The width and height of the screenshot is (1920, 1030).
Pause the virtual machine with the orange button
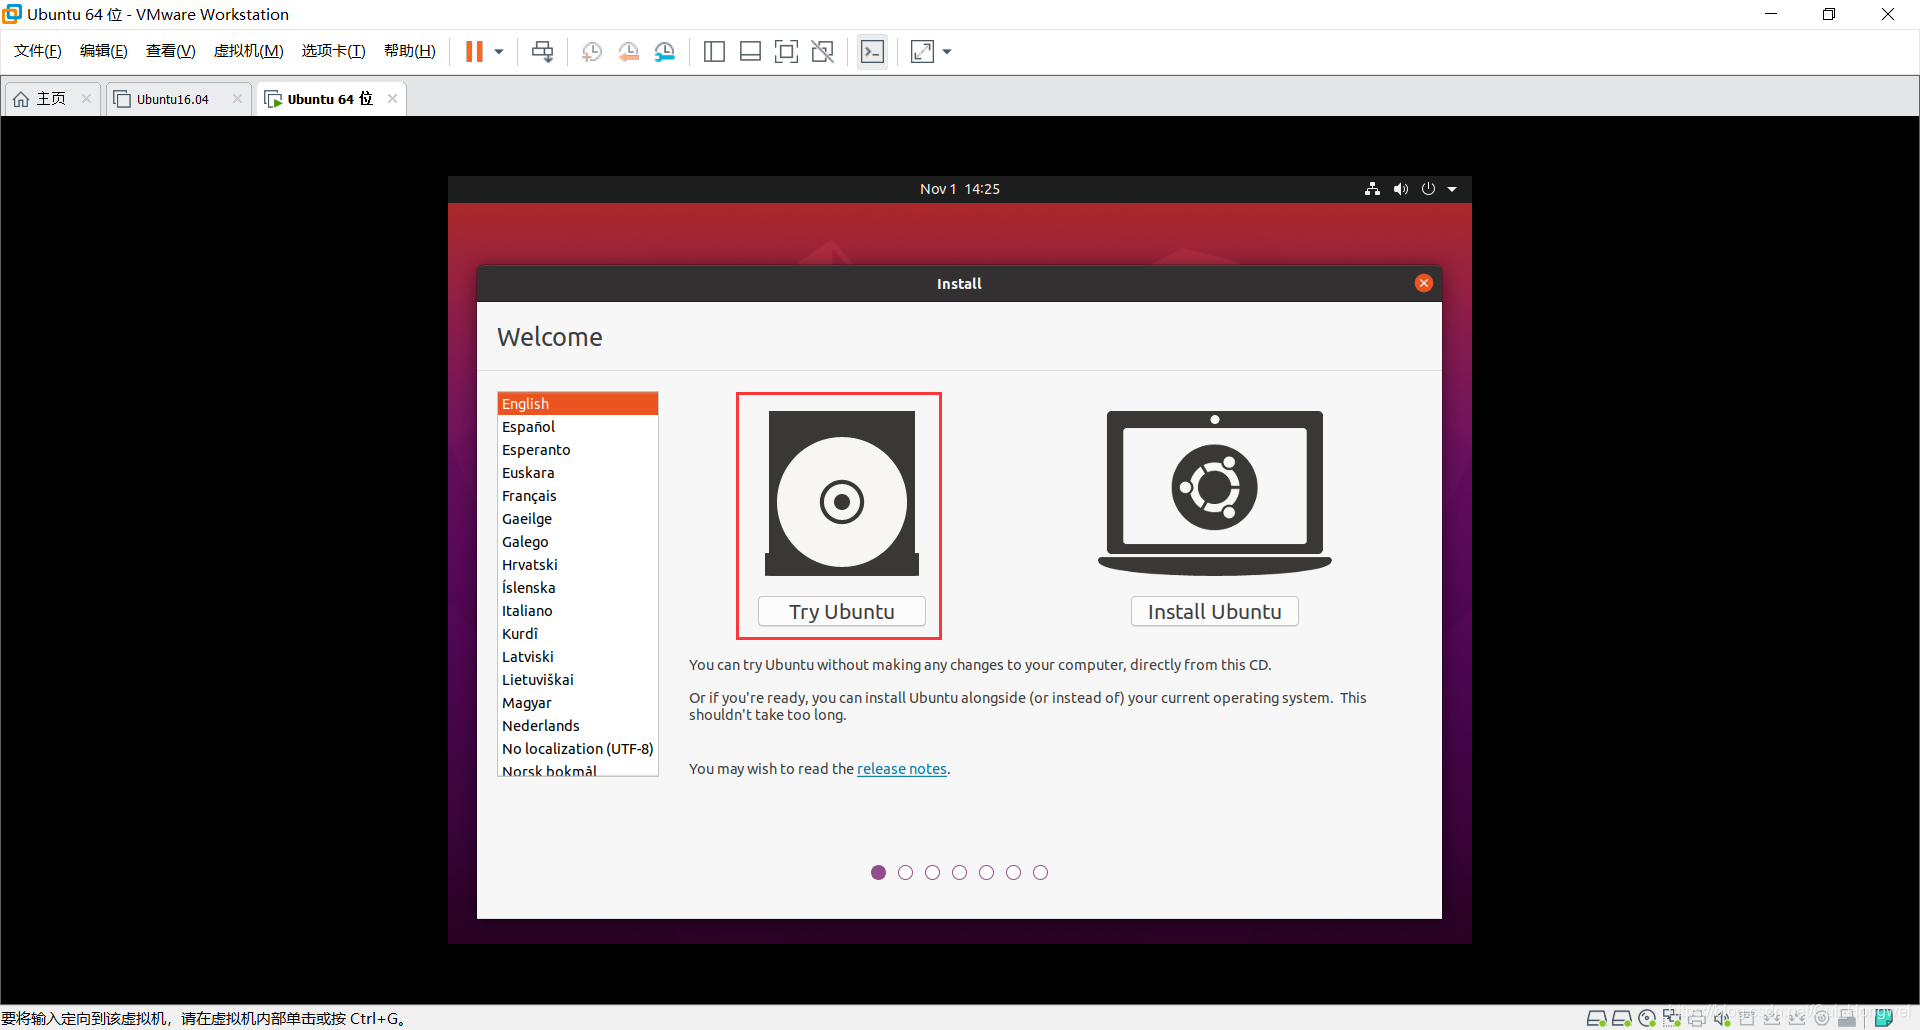pos(474,51)
